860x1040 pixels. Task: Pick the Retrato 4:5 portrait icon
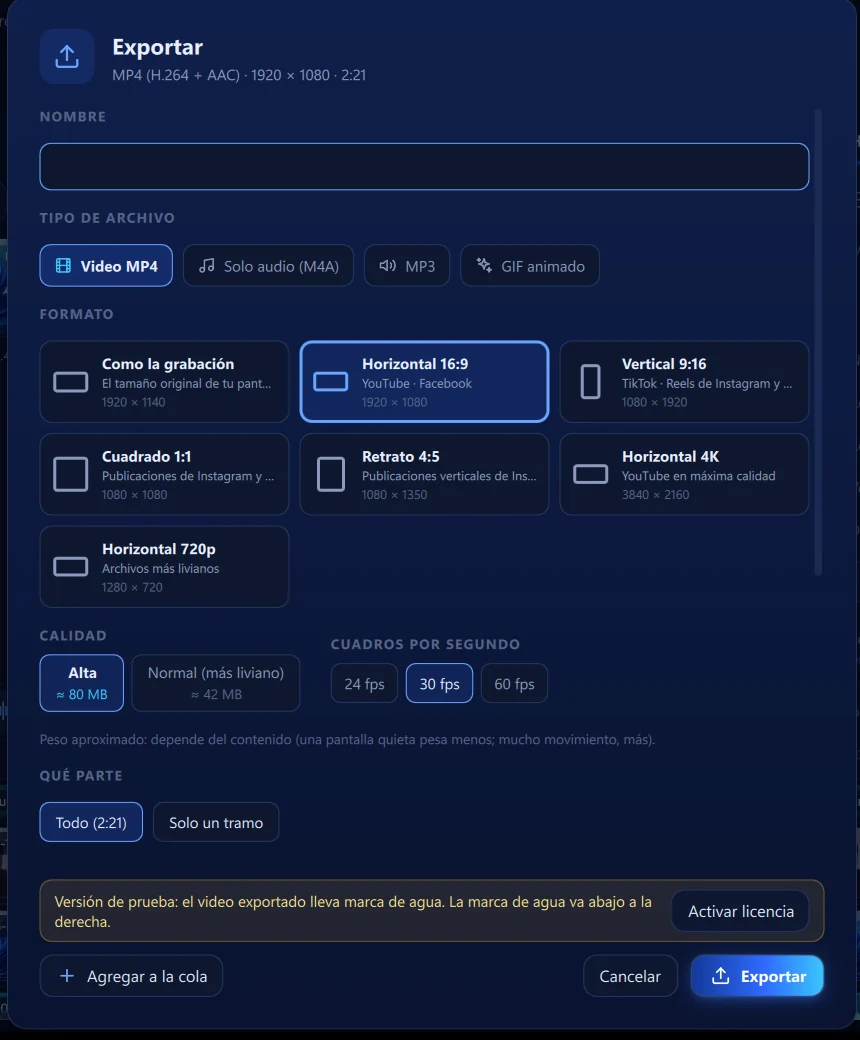click(331, 474)
